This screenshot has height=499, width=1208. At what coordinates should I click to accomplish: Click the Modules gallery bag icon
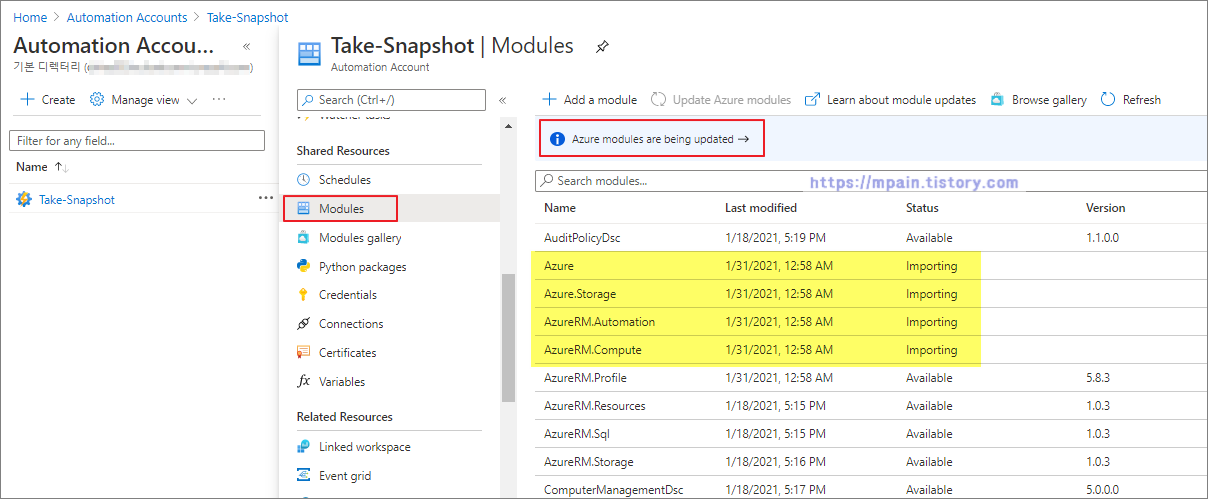(x=304, y=238)
